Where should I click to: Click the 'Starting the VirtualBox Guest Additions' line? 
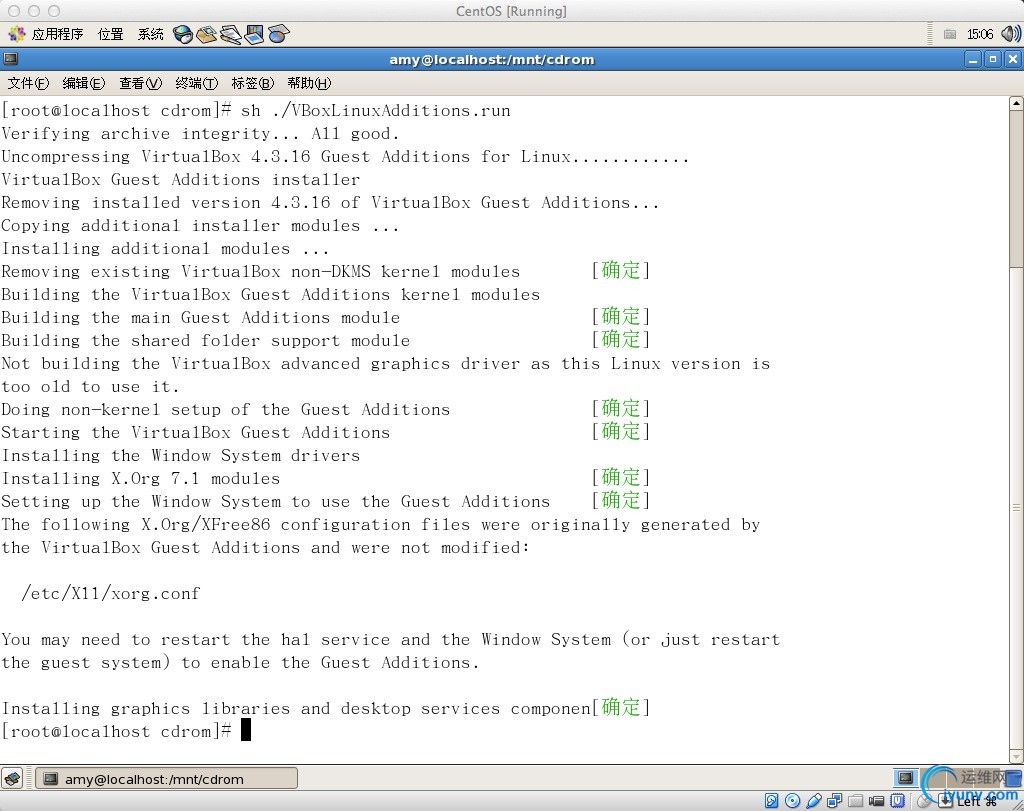[x=195, y=432]
